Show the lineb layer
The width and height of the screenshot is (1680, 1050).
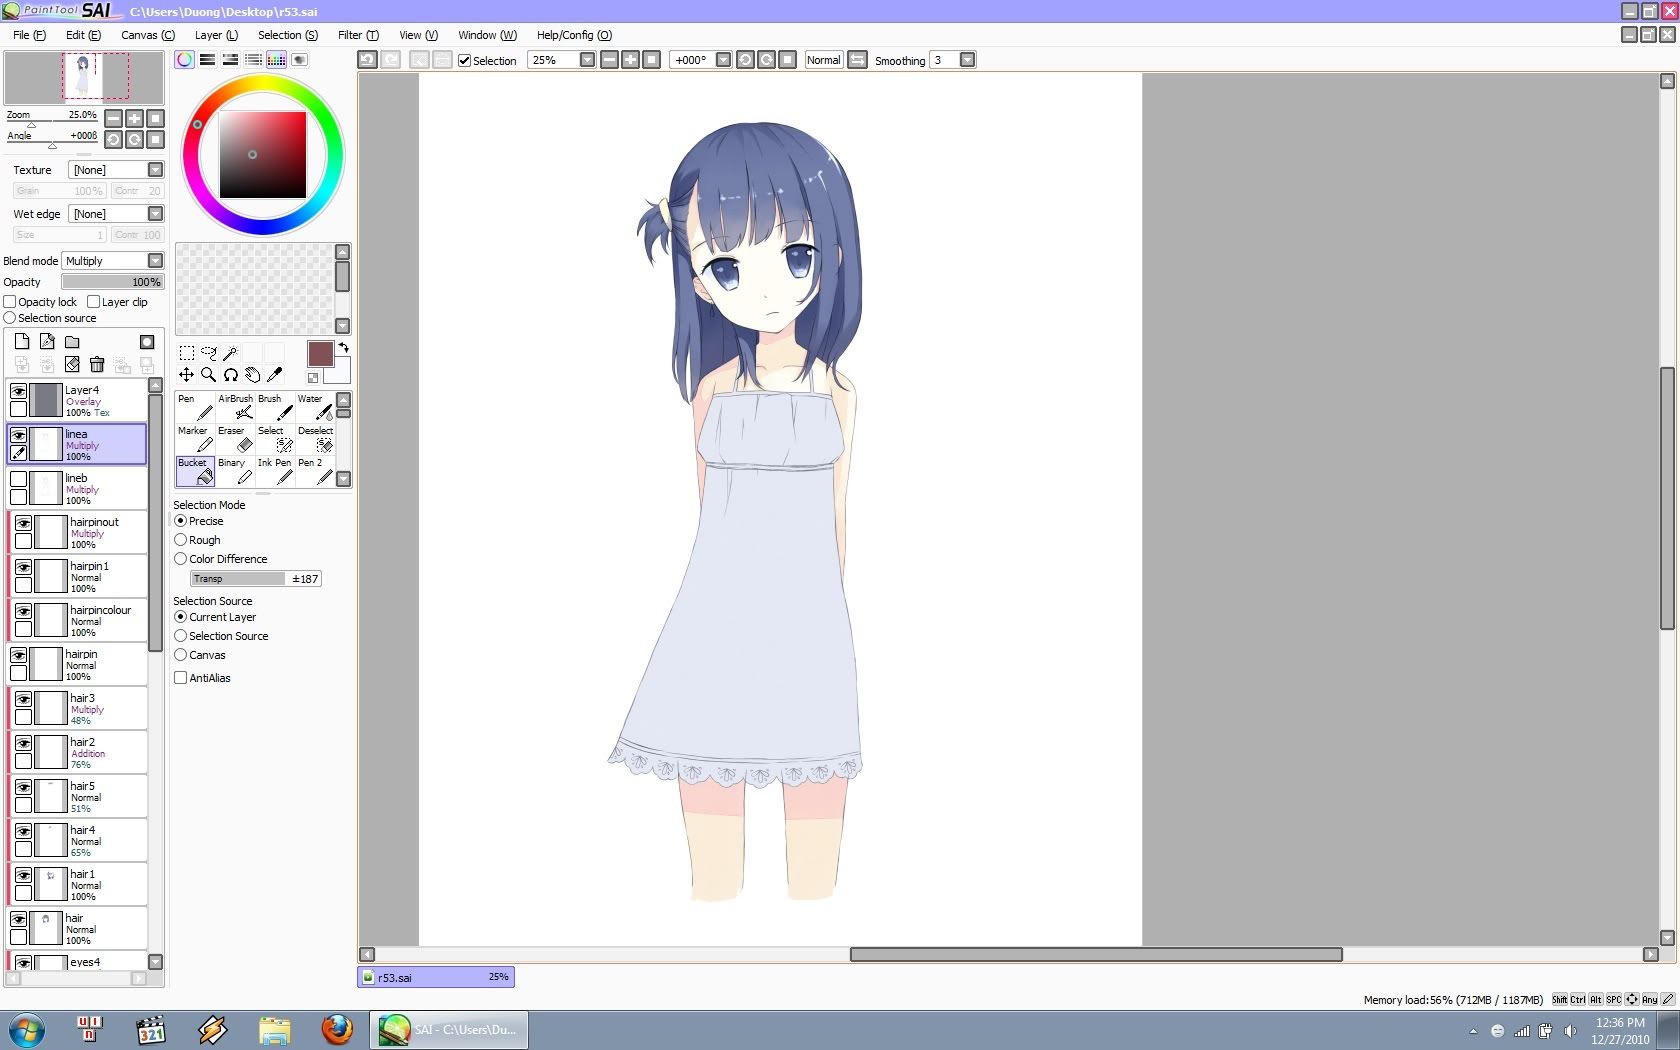coord(18,479)
